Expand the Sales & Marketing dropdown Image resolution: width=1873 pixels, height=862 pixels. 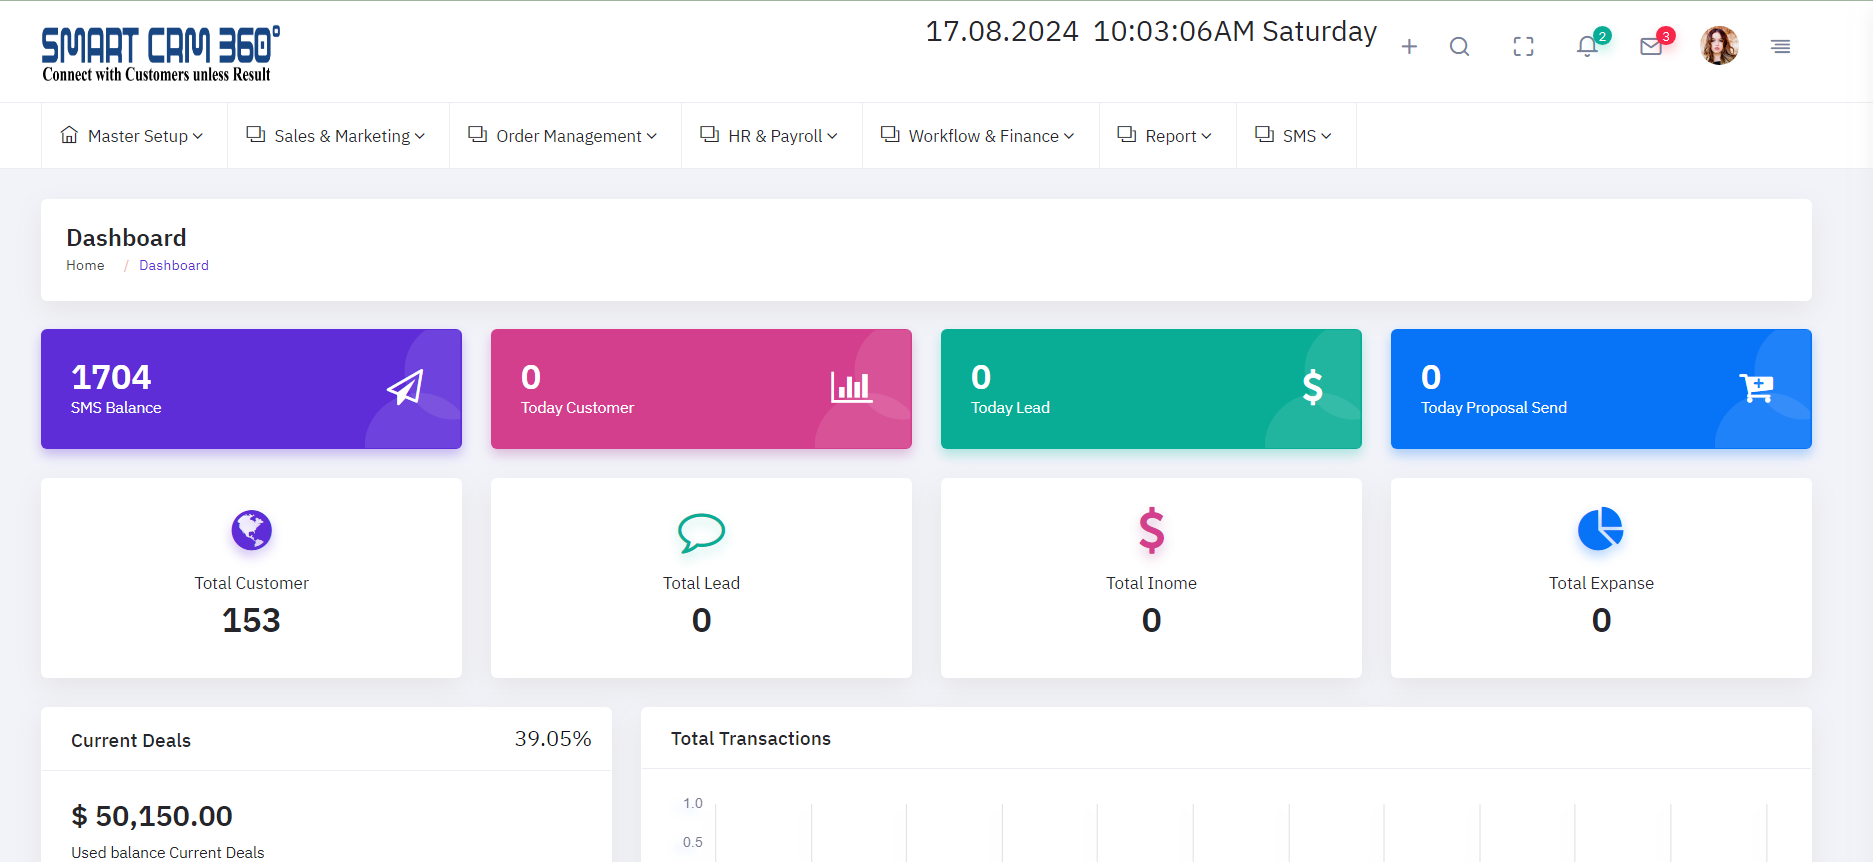(x=338, y=136)
